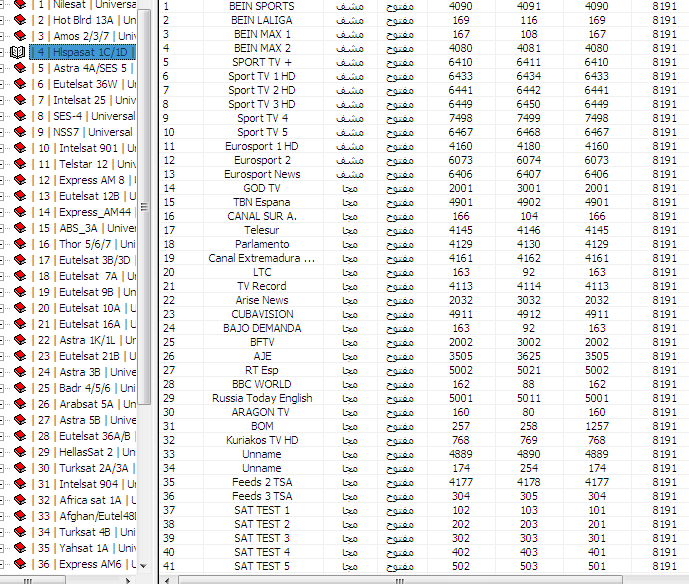Viewport: 689px width, 584px height.
Task: Click the red book icon beside Badr 4/5/6
Action: pos(20,388)
